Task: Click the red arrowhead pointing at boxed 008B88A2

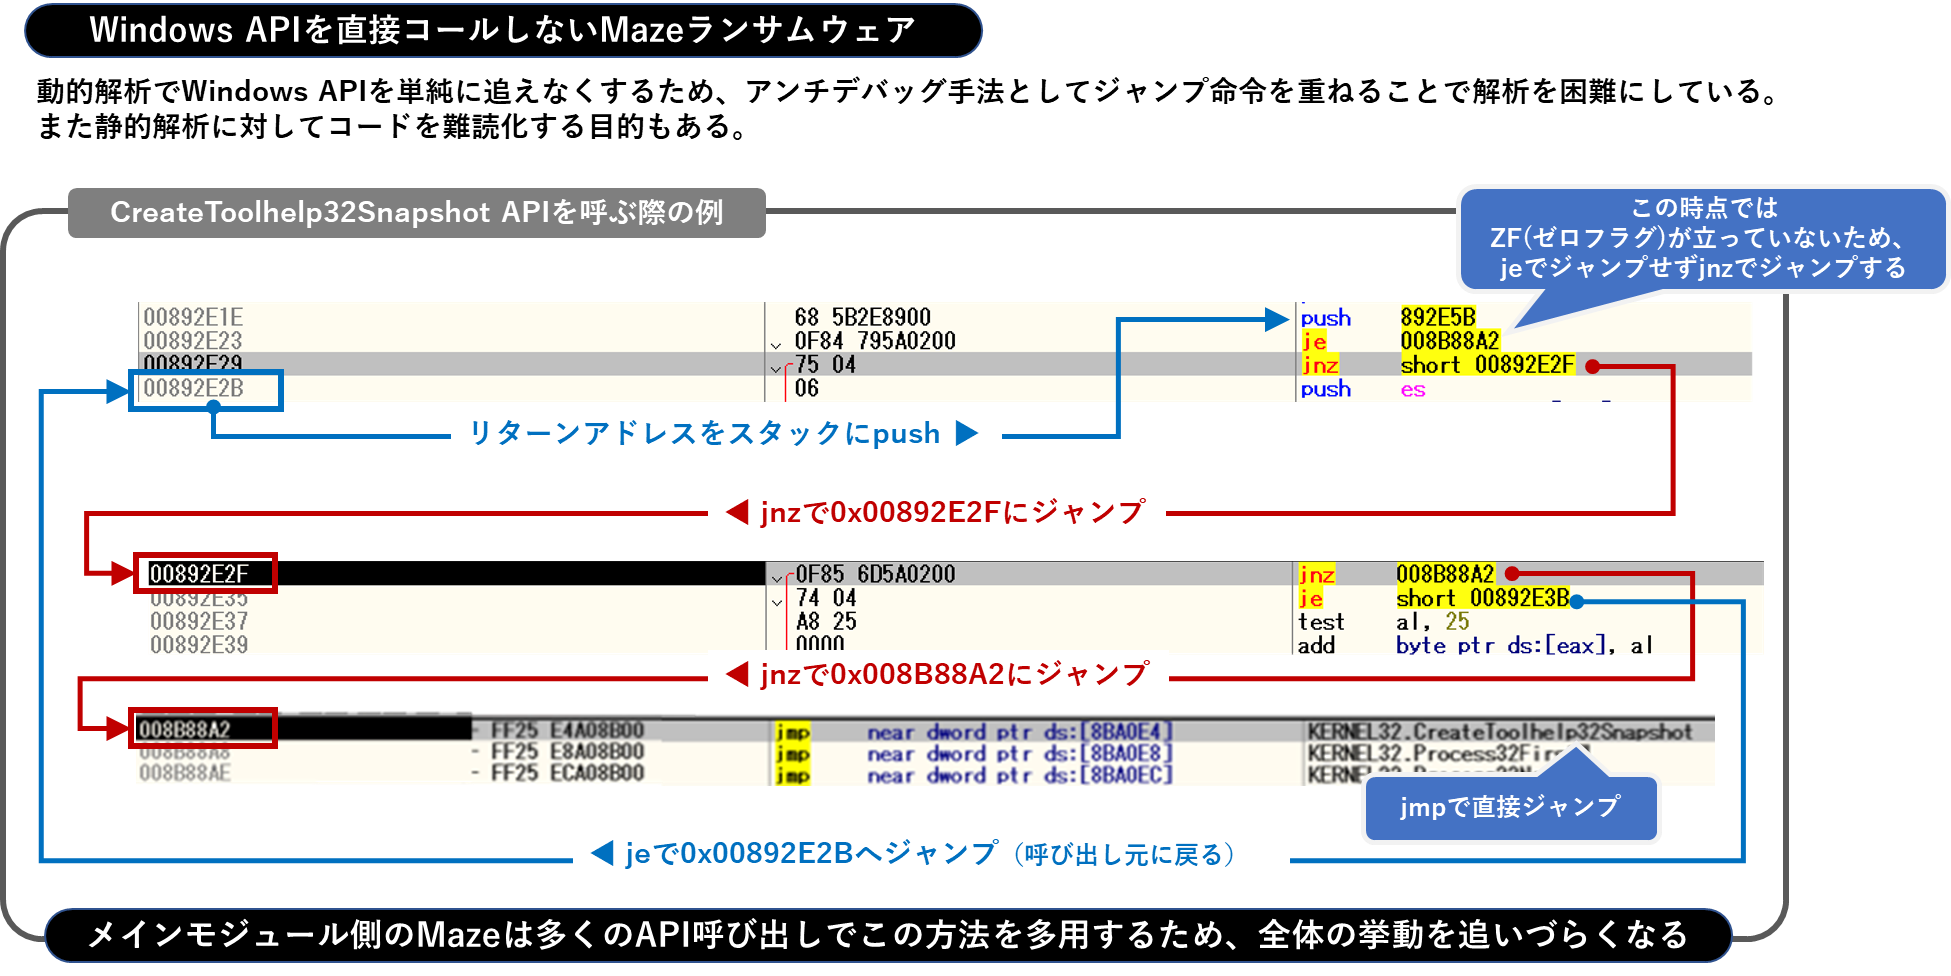Action: click(x=118, y=728)
